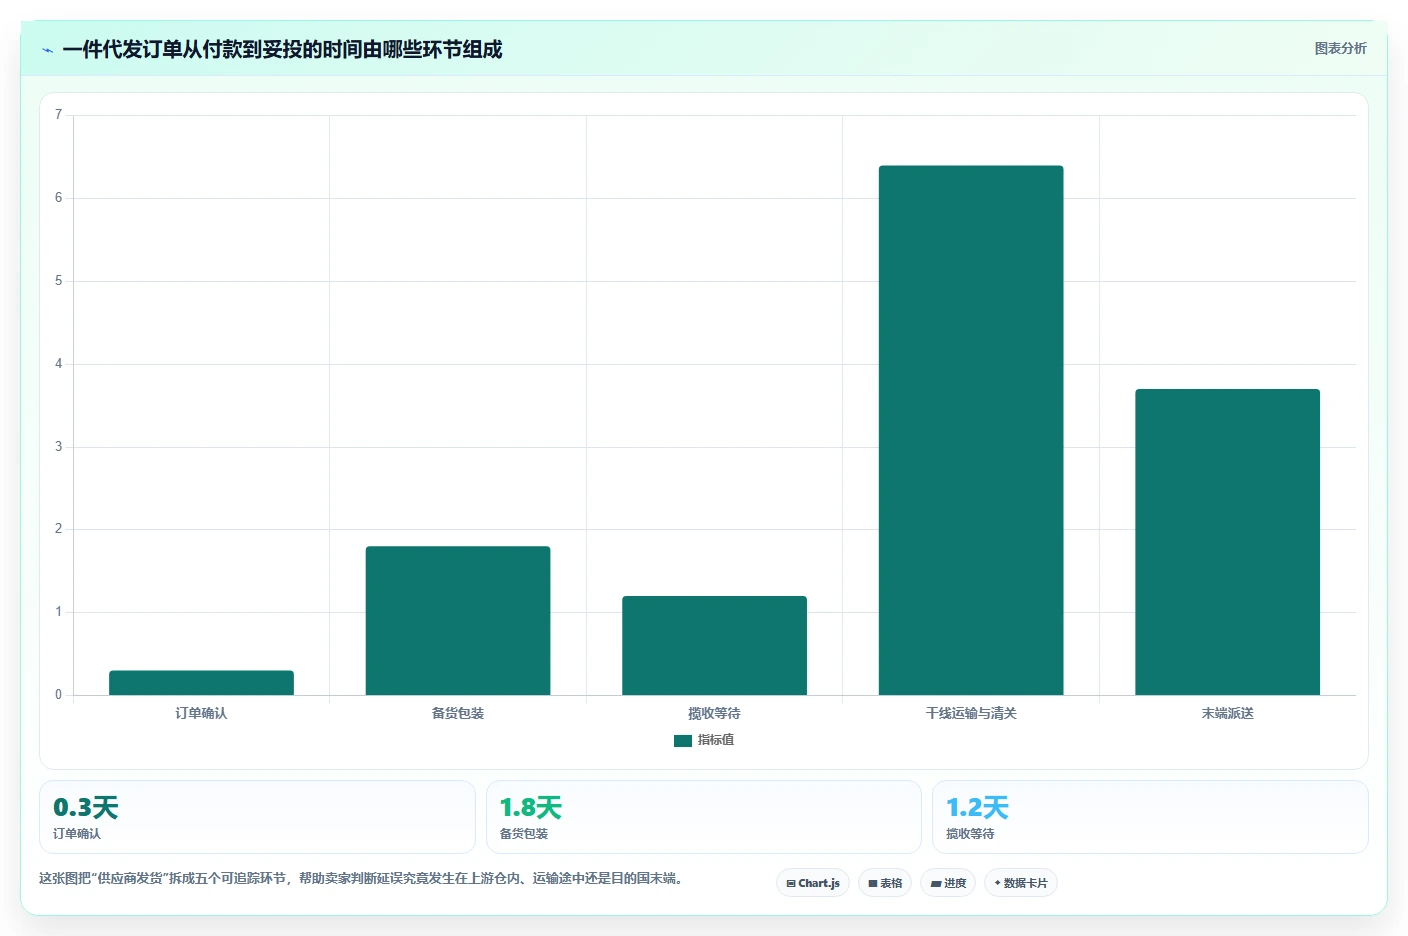Toggle the 指标值 legend color swatch
The height and width of the screenshot is (936, 1408).
(683, 741)
